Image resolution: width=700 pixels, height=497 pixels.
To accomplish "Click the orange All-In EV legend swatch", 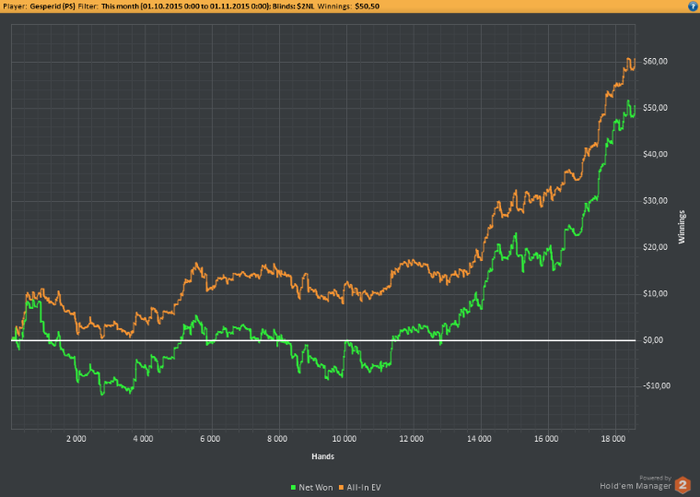I will click(342, 488).
